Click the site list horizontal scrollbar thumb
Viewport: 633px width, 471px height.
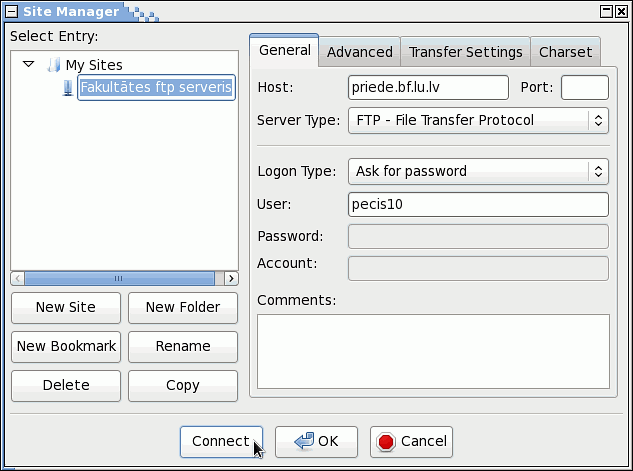coord(119,278)
